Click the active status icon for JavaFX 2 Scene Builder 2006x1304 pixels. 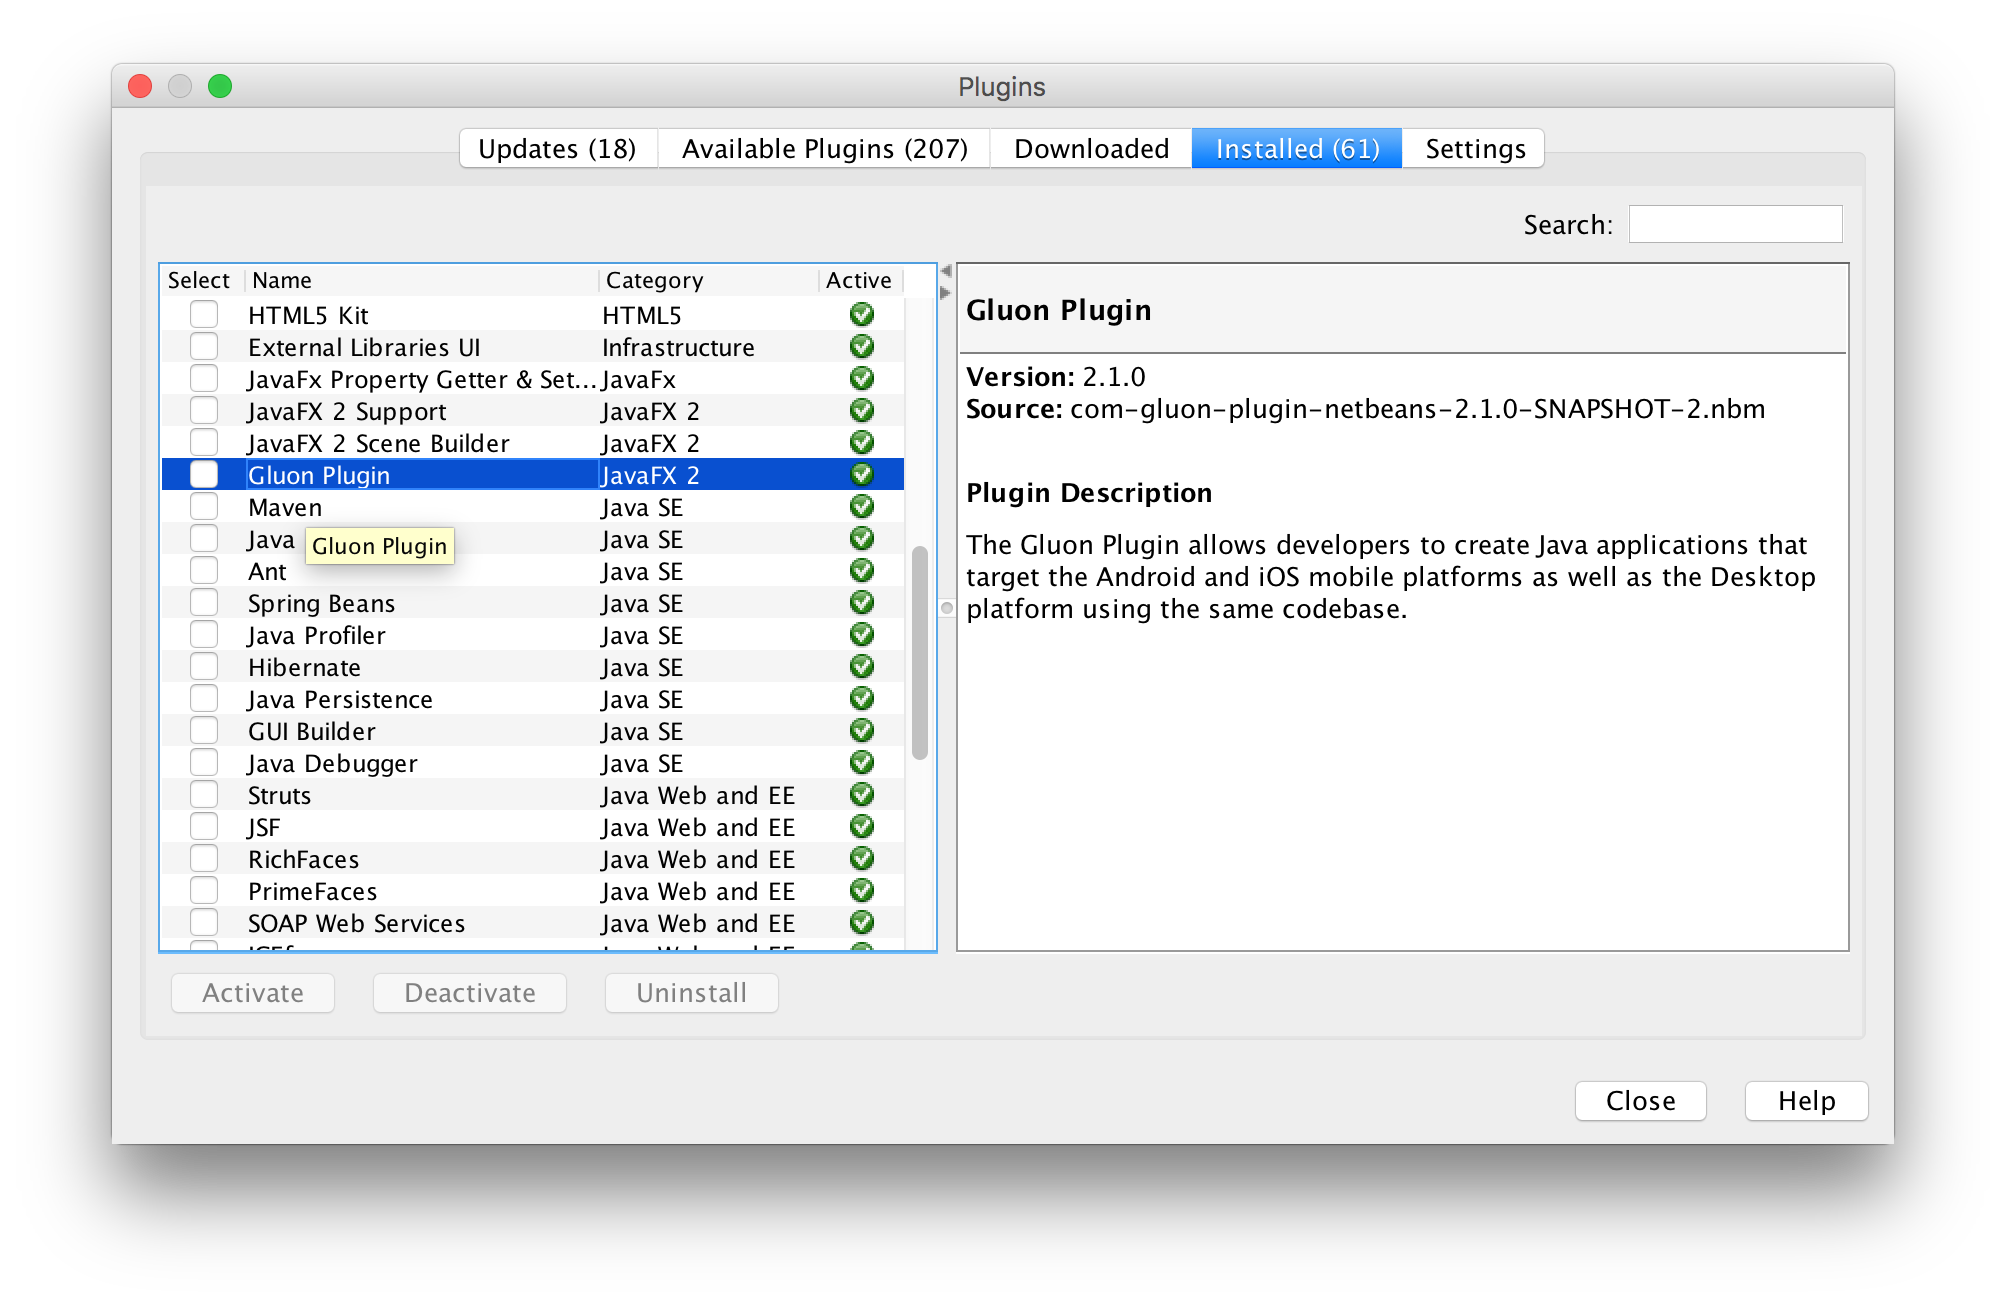tap(861, 443)
